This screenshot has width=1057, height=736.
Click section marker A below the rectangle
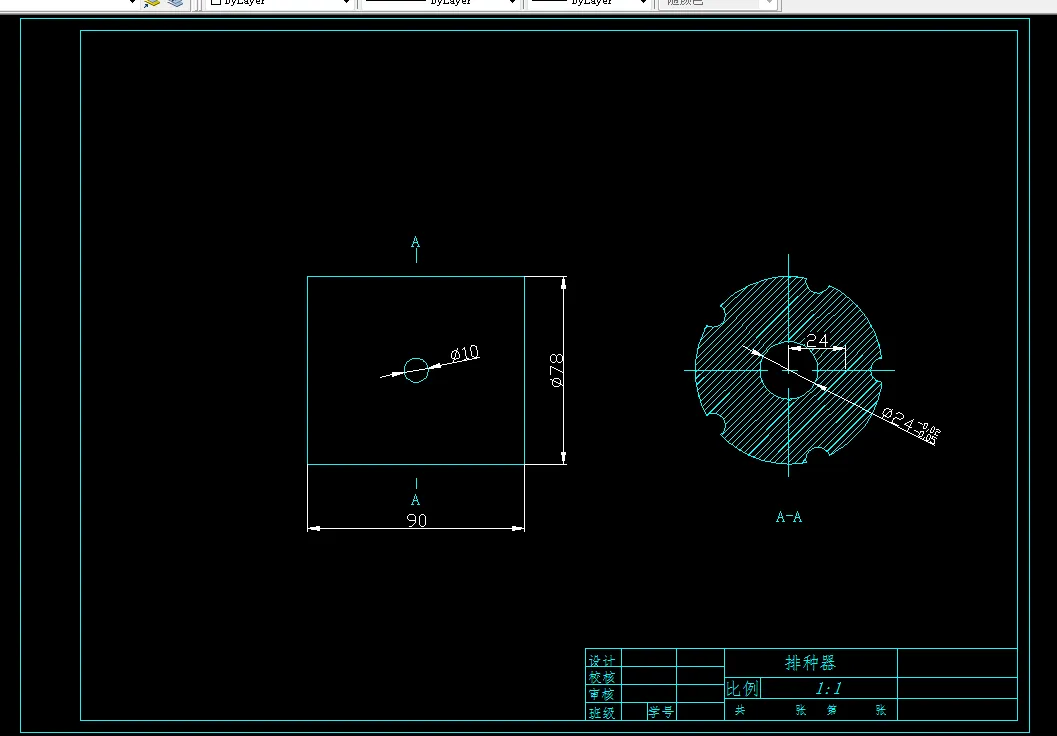[415, 500]
